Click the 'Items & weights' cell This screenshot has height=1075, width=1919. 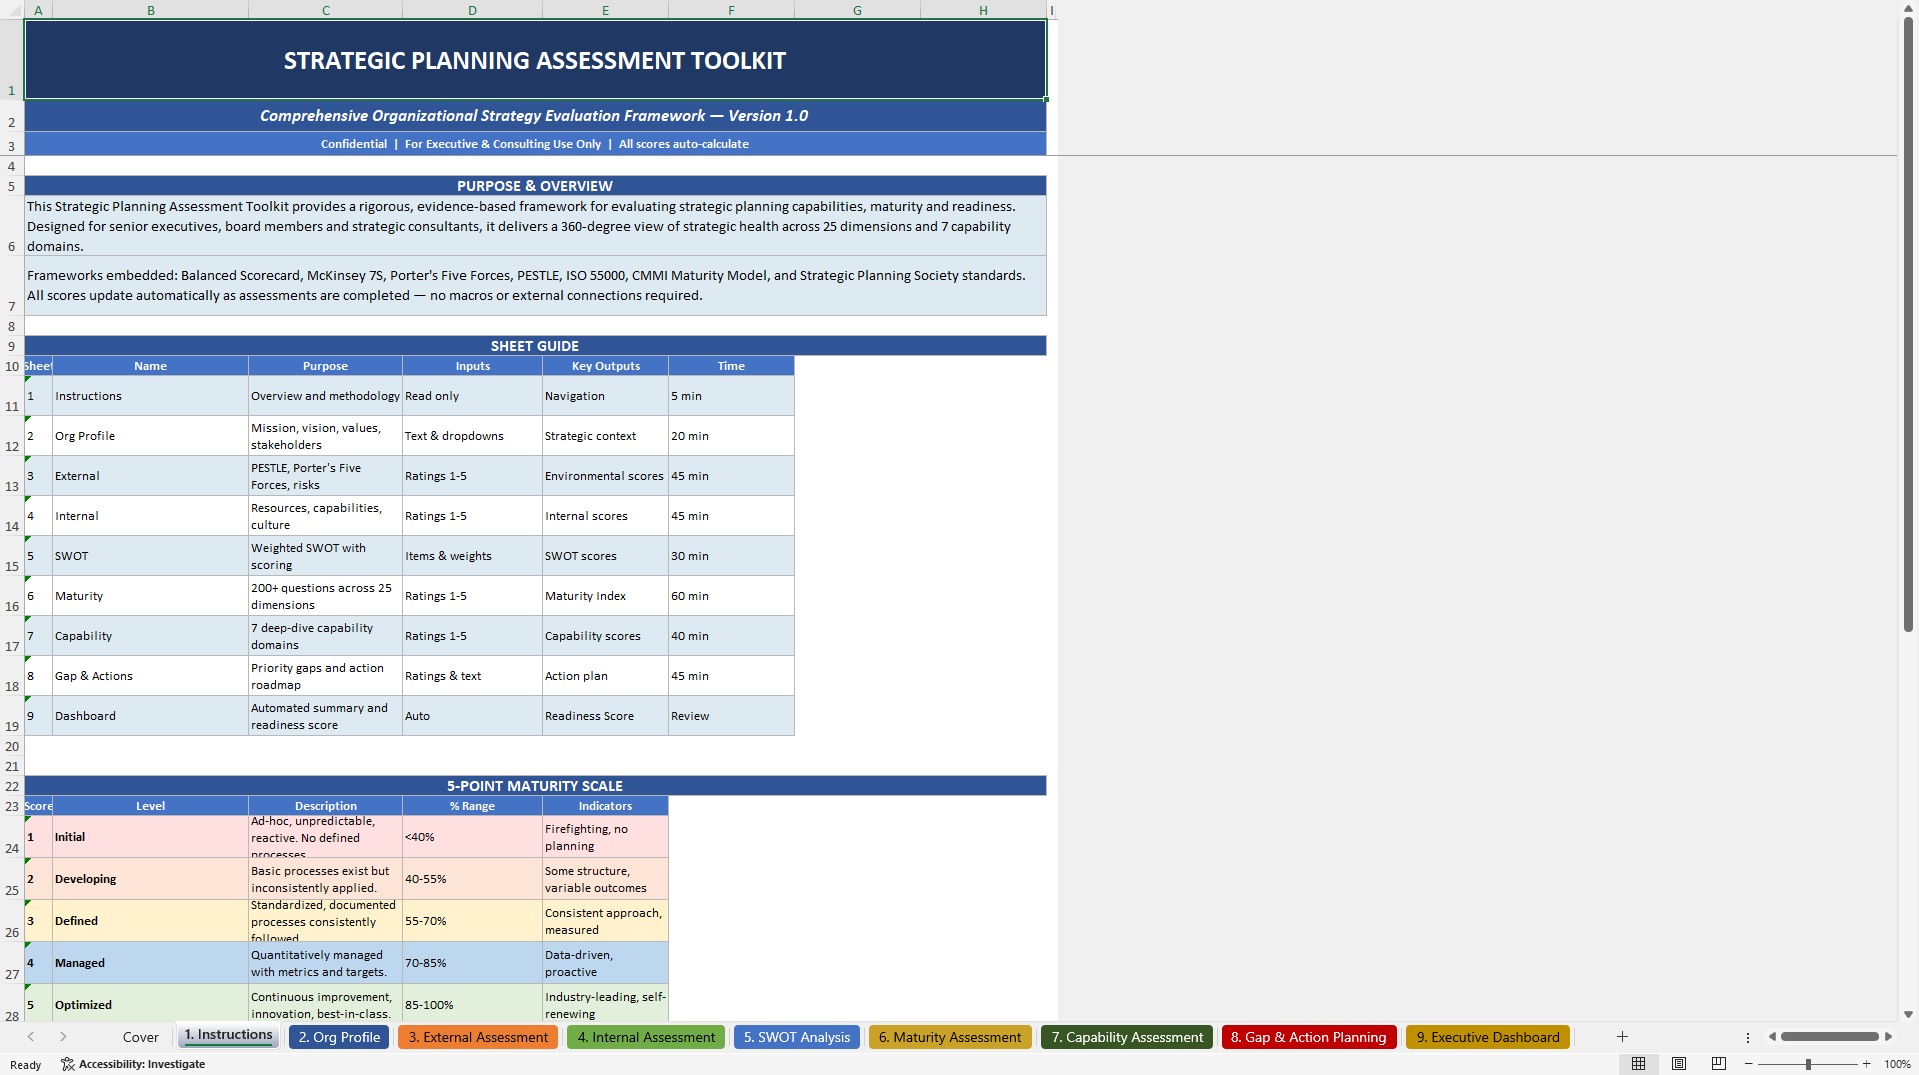click(472, 556)
